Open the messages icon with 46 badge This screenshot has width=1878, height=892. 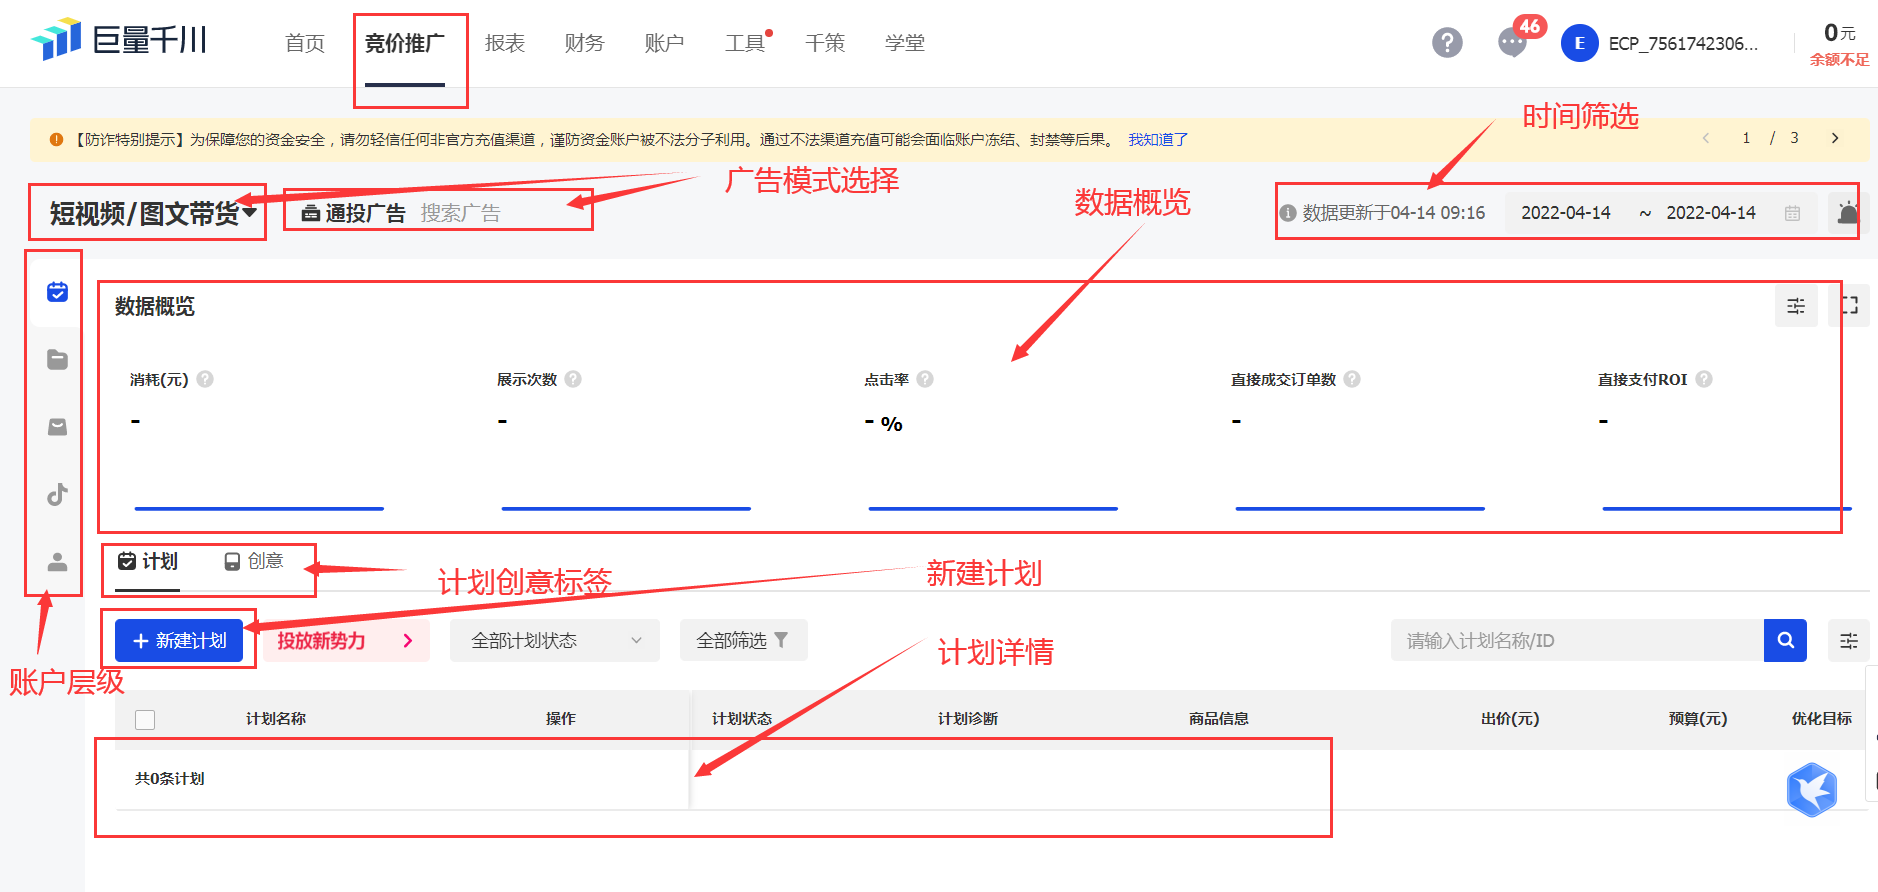(1512, 43)
